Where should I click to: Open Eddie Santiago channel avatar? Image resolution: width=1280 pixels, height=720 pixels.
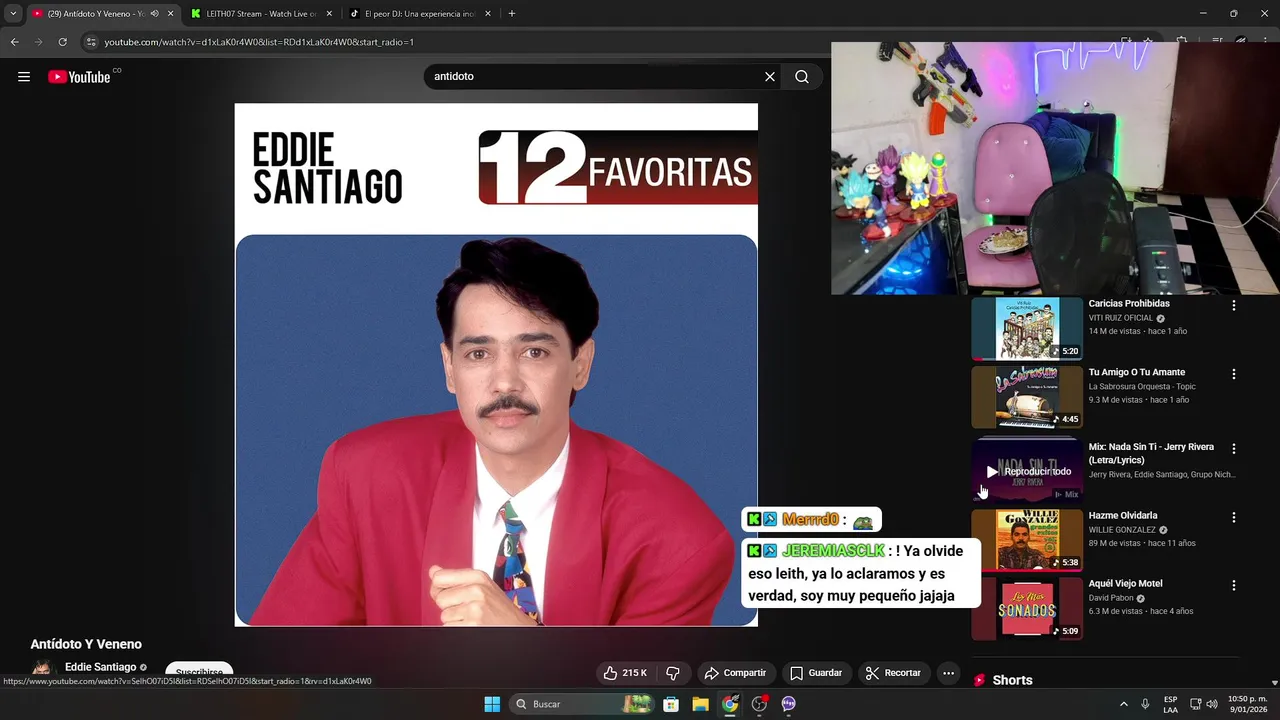tap(41, 670)
